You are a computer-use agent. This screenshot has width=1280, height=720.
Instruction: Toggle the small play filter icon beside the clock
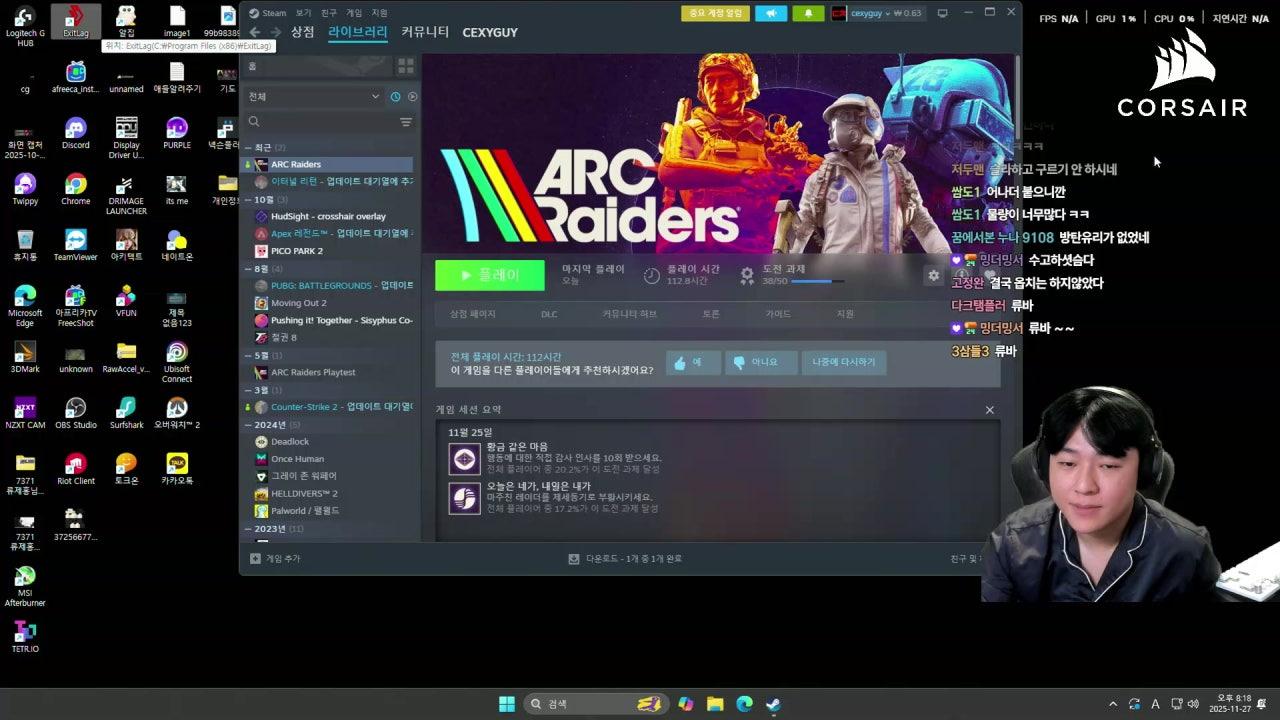(413, 96)
